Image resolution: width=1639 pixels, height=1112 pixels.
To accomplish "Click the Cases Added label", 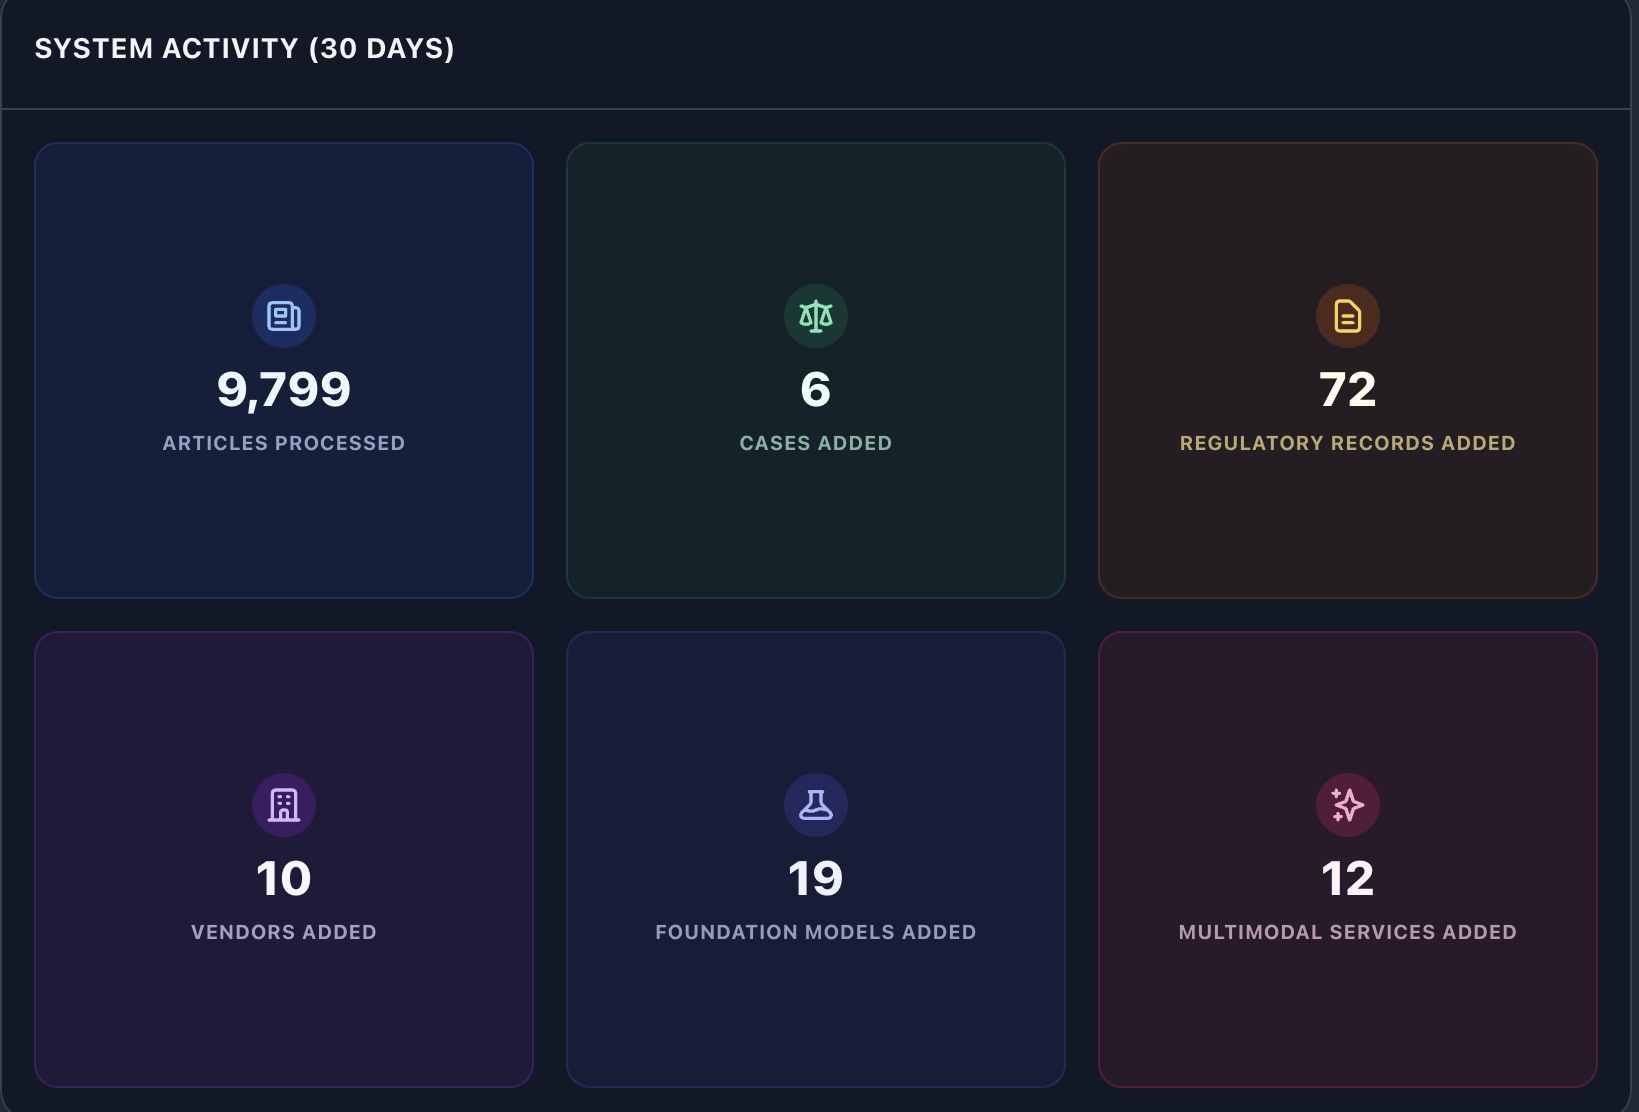I will tap(816, 443).
